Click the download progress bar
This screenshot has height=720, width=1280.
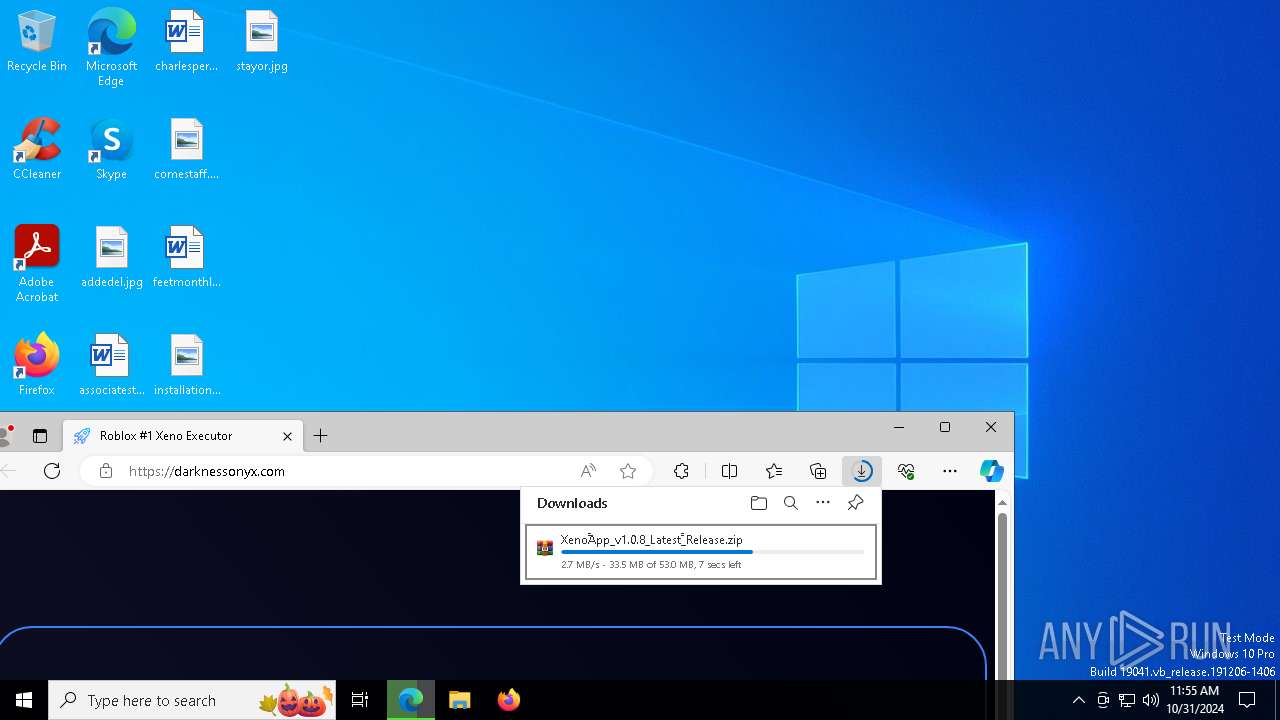712,552
